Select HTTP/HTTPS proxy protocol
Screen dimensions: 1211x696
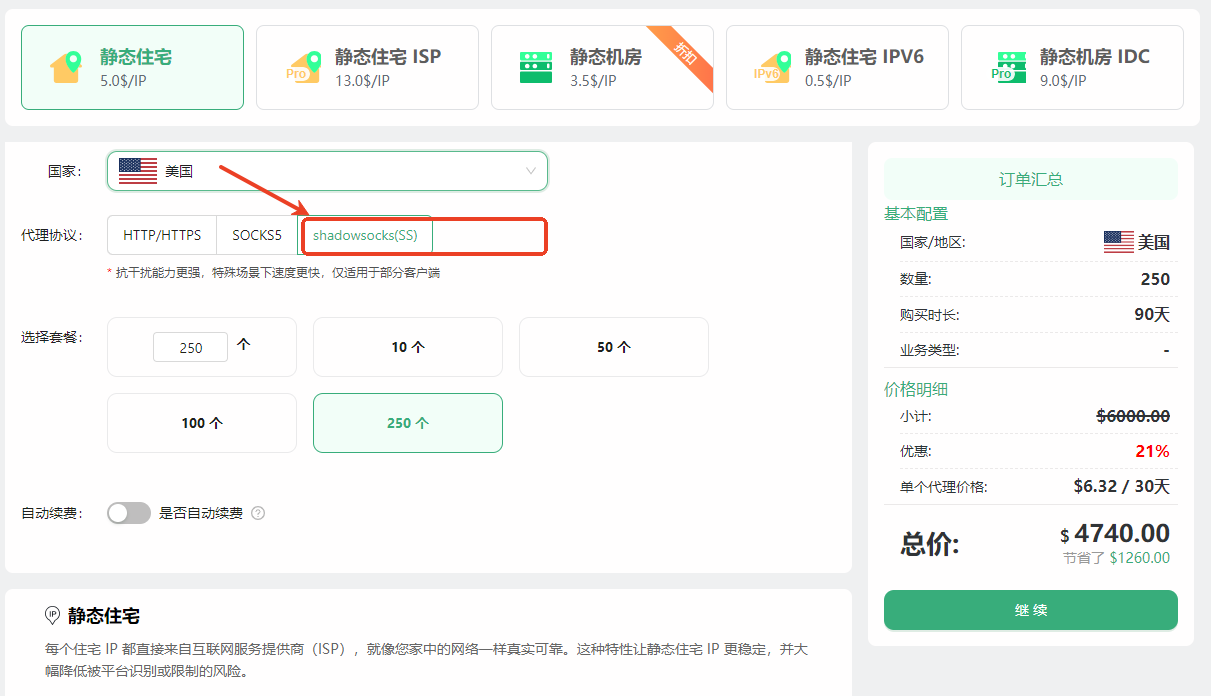point(162,236)
